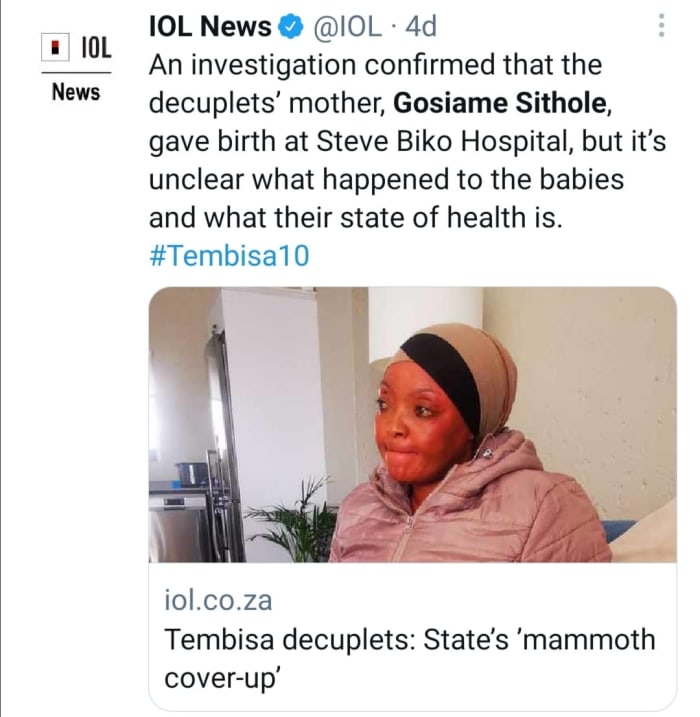Open the three-dot more options menu

click(x=661, y=27)
